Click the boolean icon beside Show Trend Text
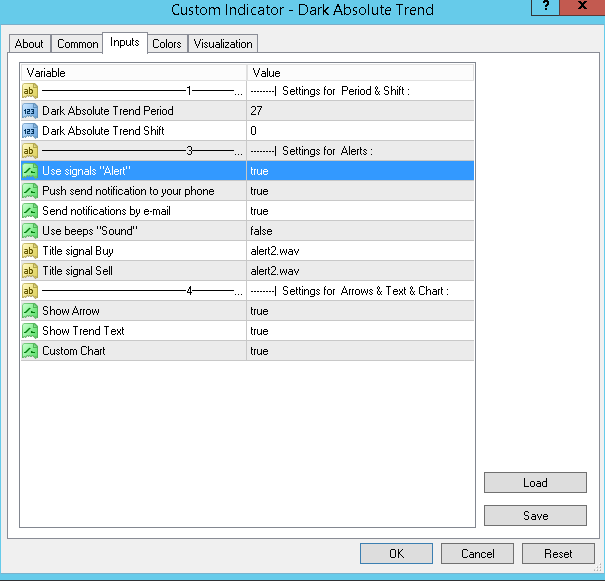 [x=30, y=331]
